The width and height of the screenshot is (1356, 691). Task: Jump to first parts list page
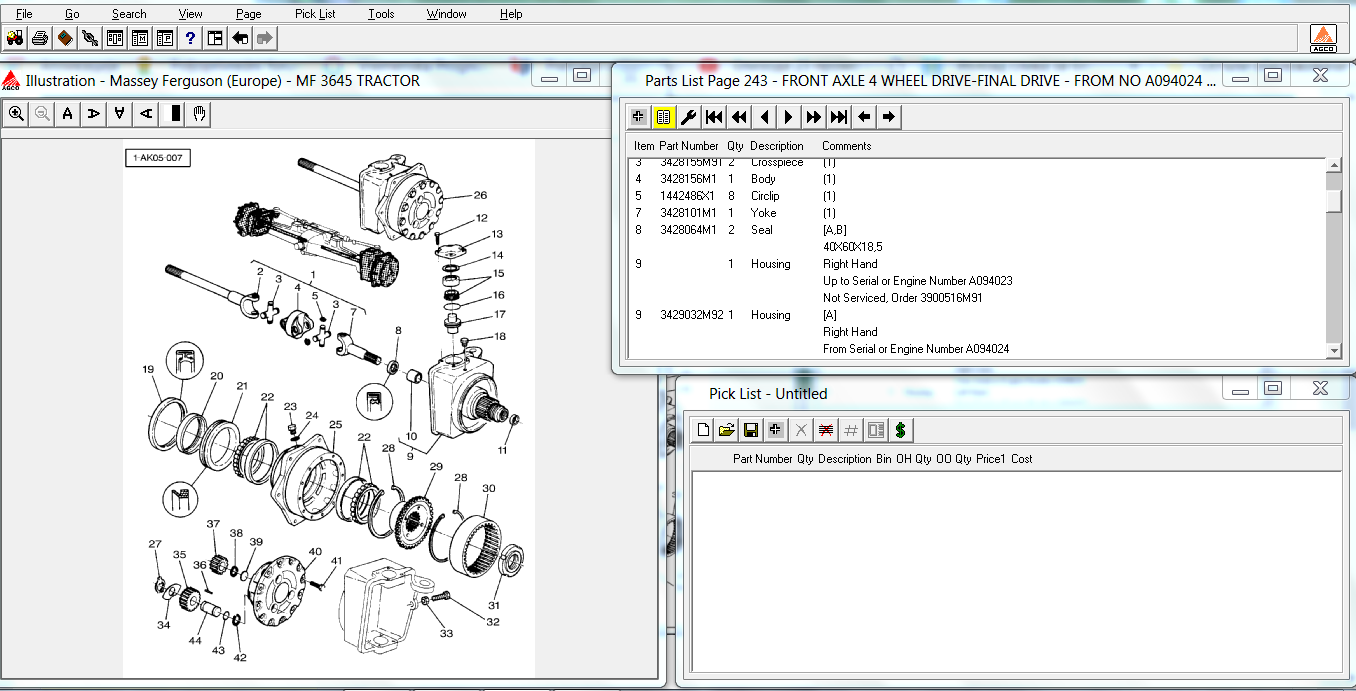[x=714, y=117]
